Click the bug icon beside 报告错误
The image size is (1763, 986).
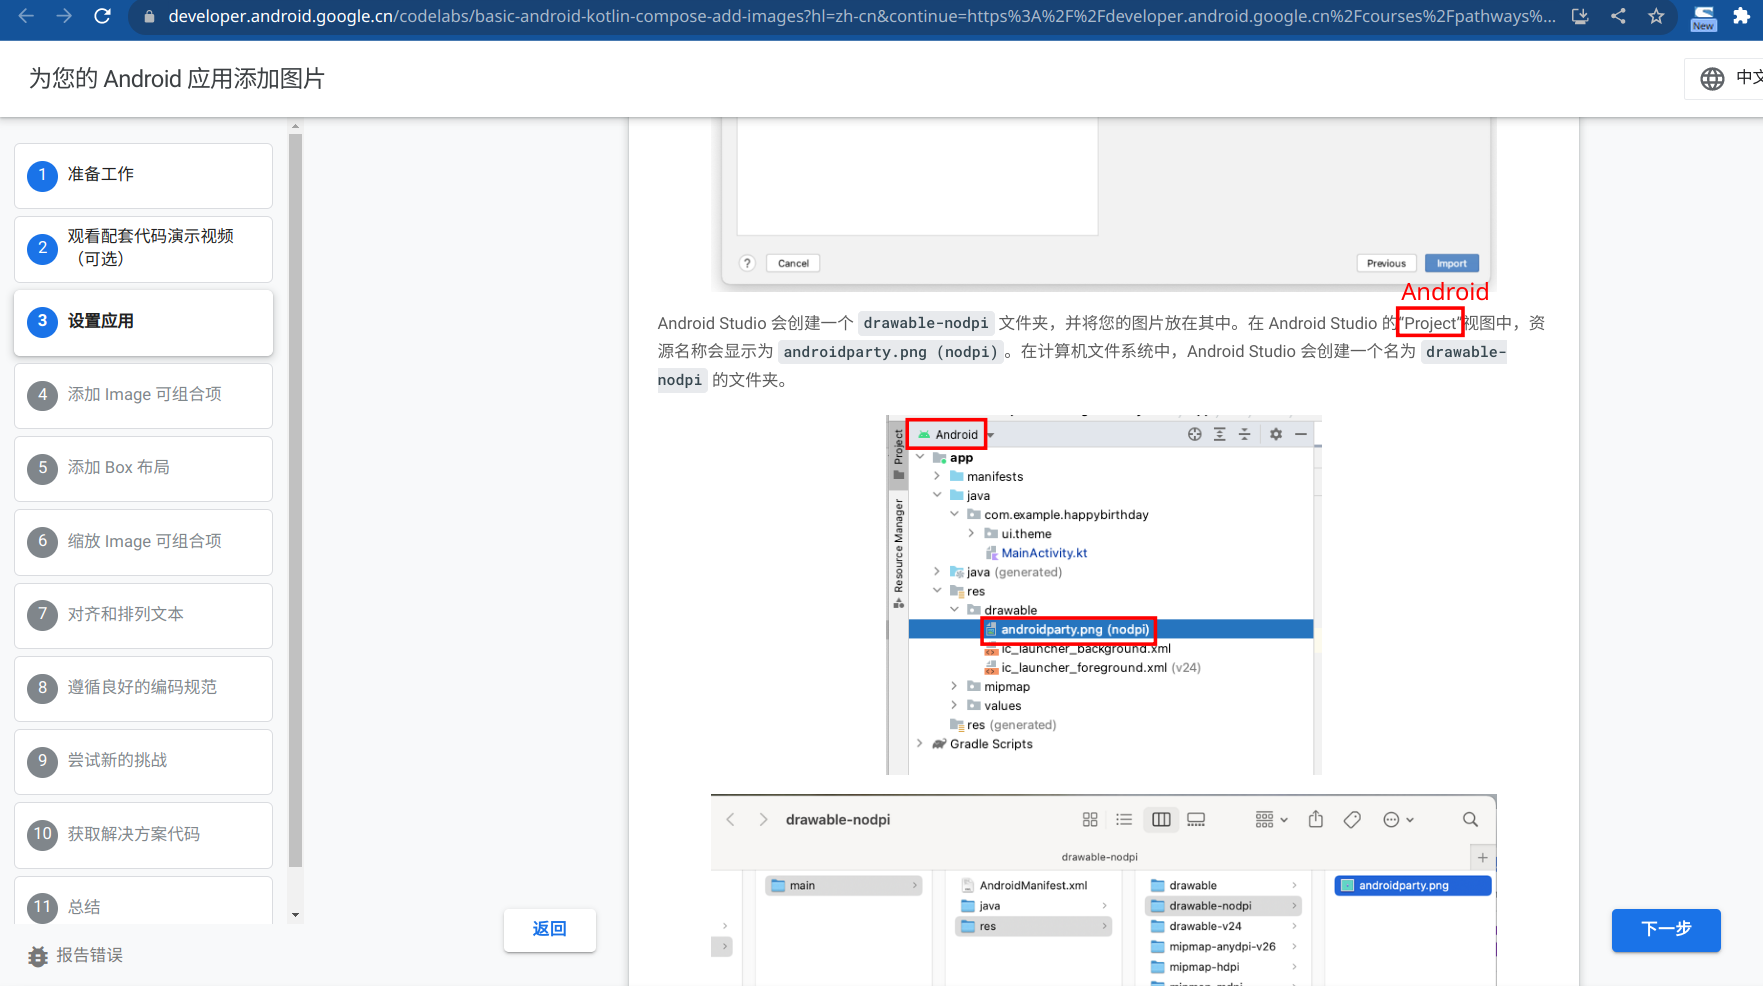38,956
